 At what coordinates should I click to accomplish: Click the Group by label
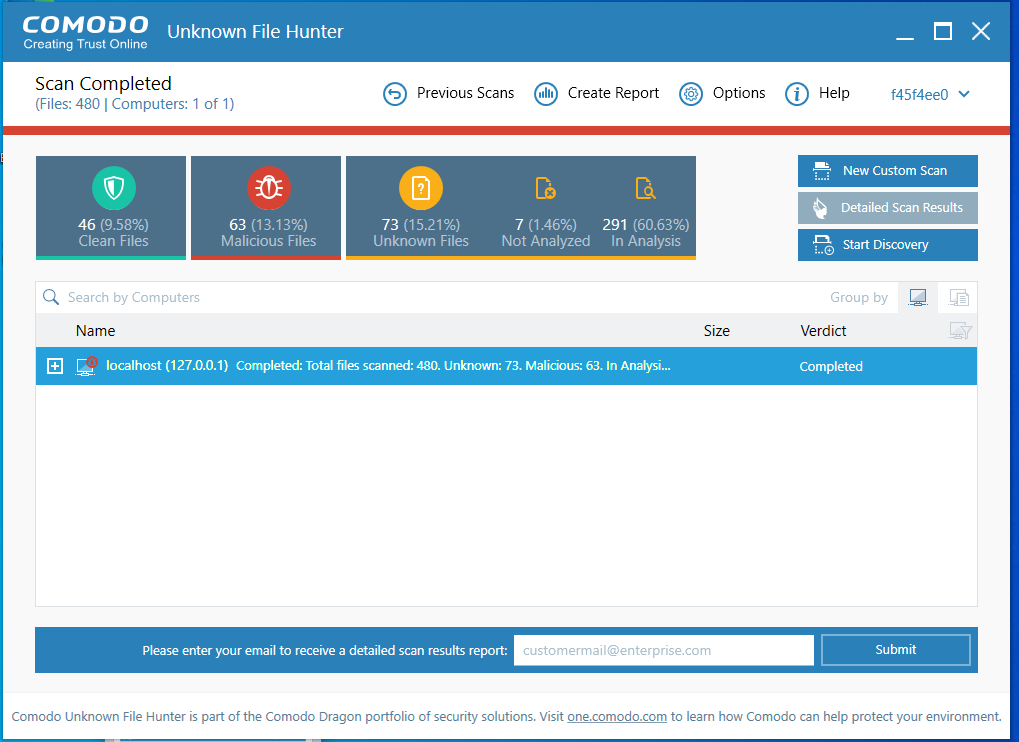pos(858,298)
